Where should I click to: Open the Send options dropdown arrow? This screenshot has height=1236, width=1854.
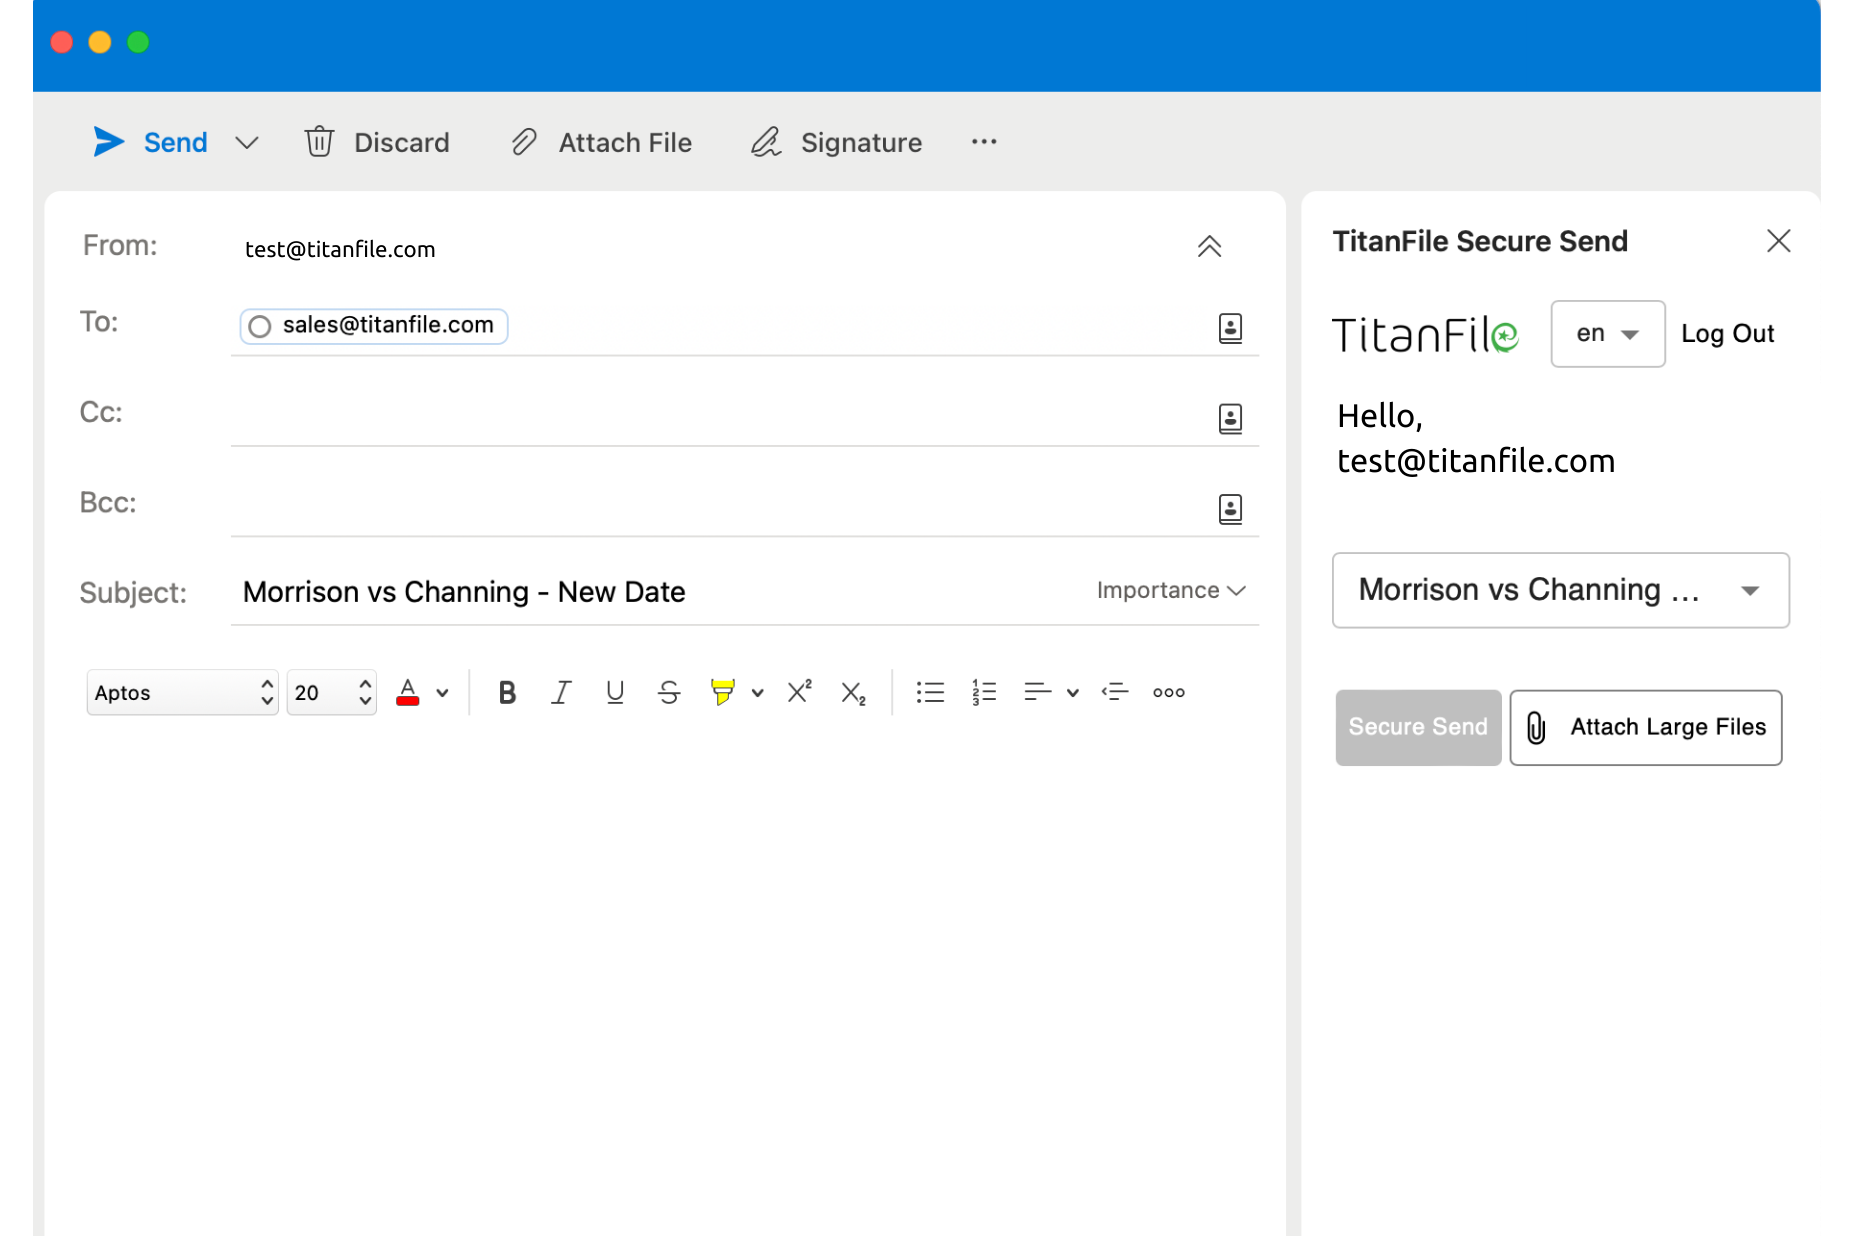[247, 143]
